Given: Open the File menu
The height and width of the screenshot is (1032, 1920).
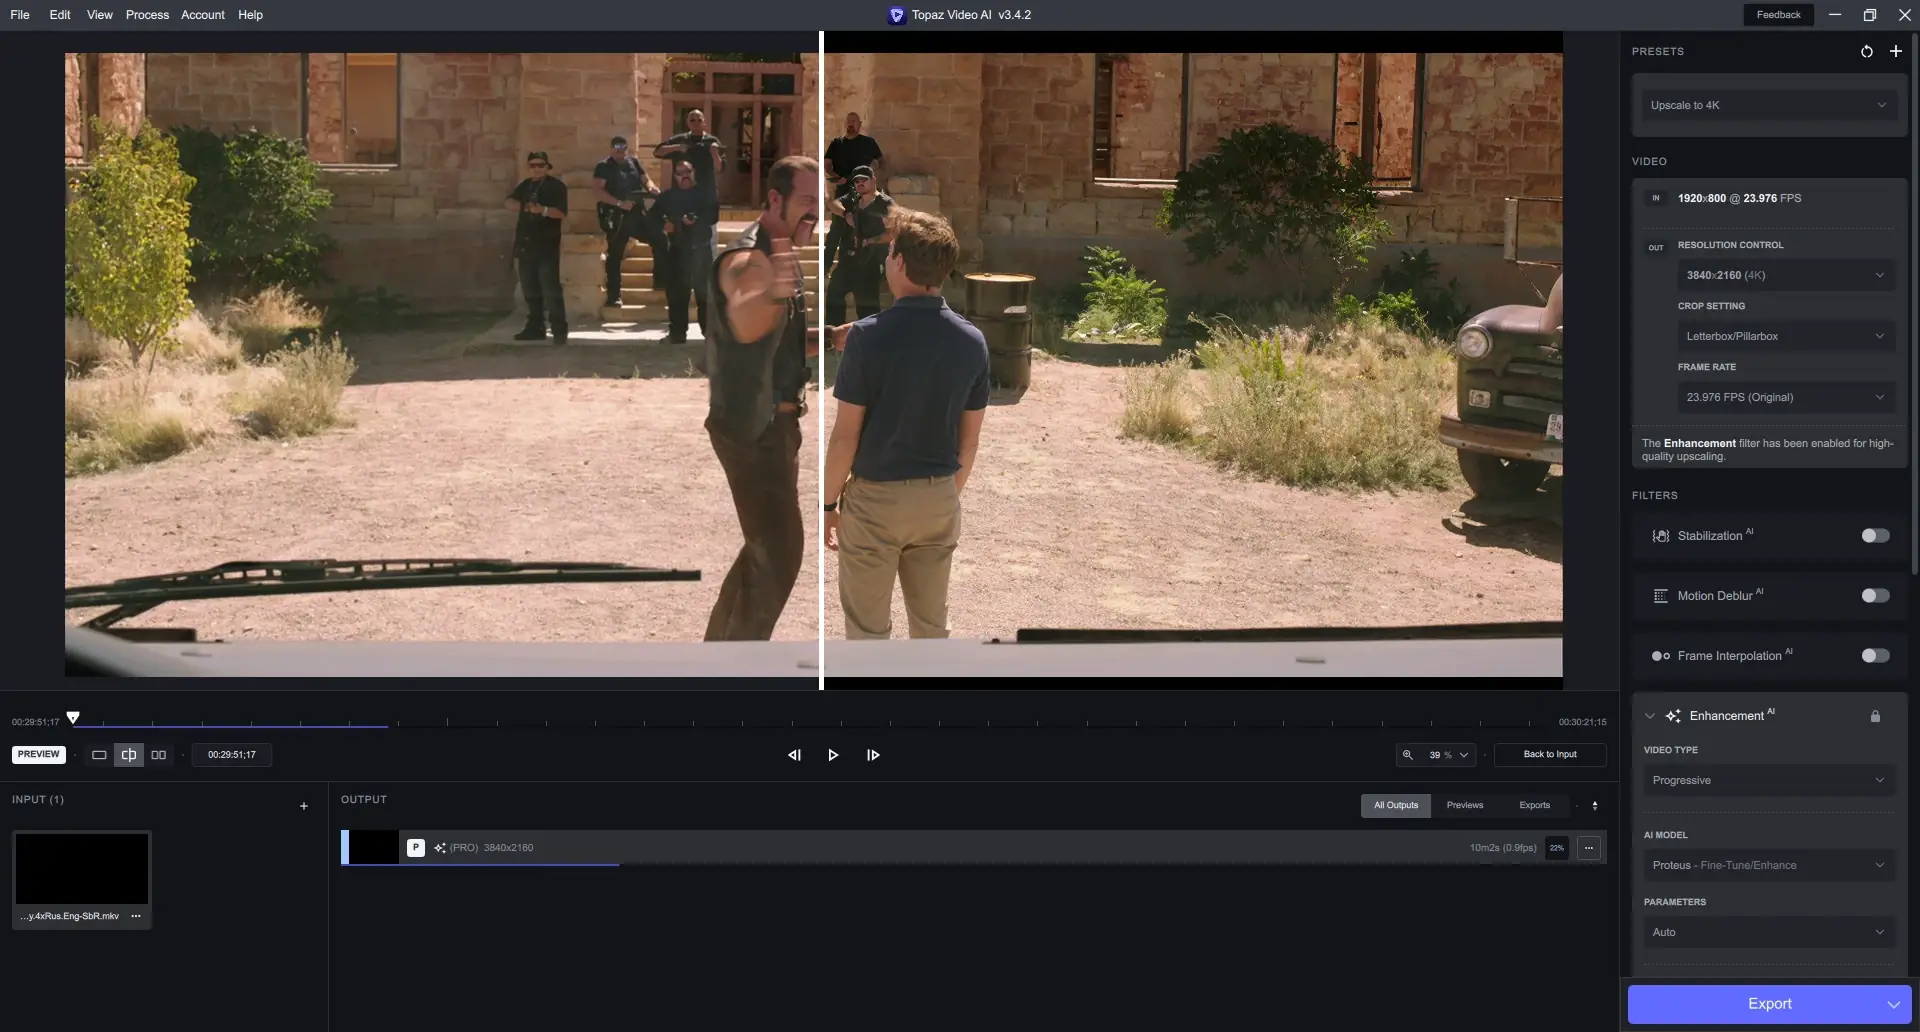Looking at the screenshot, I should (x=20, y=15).
